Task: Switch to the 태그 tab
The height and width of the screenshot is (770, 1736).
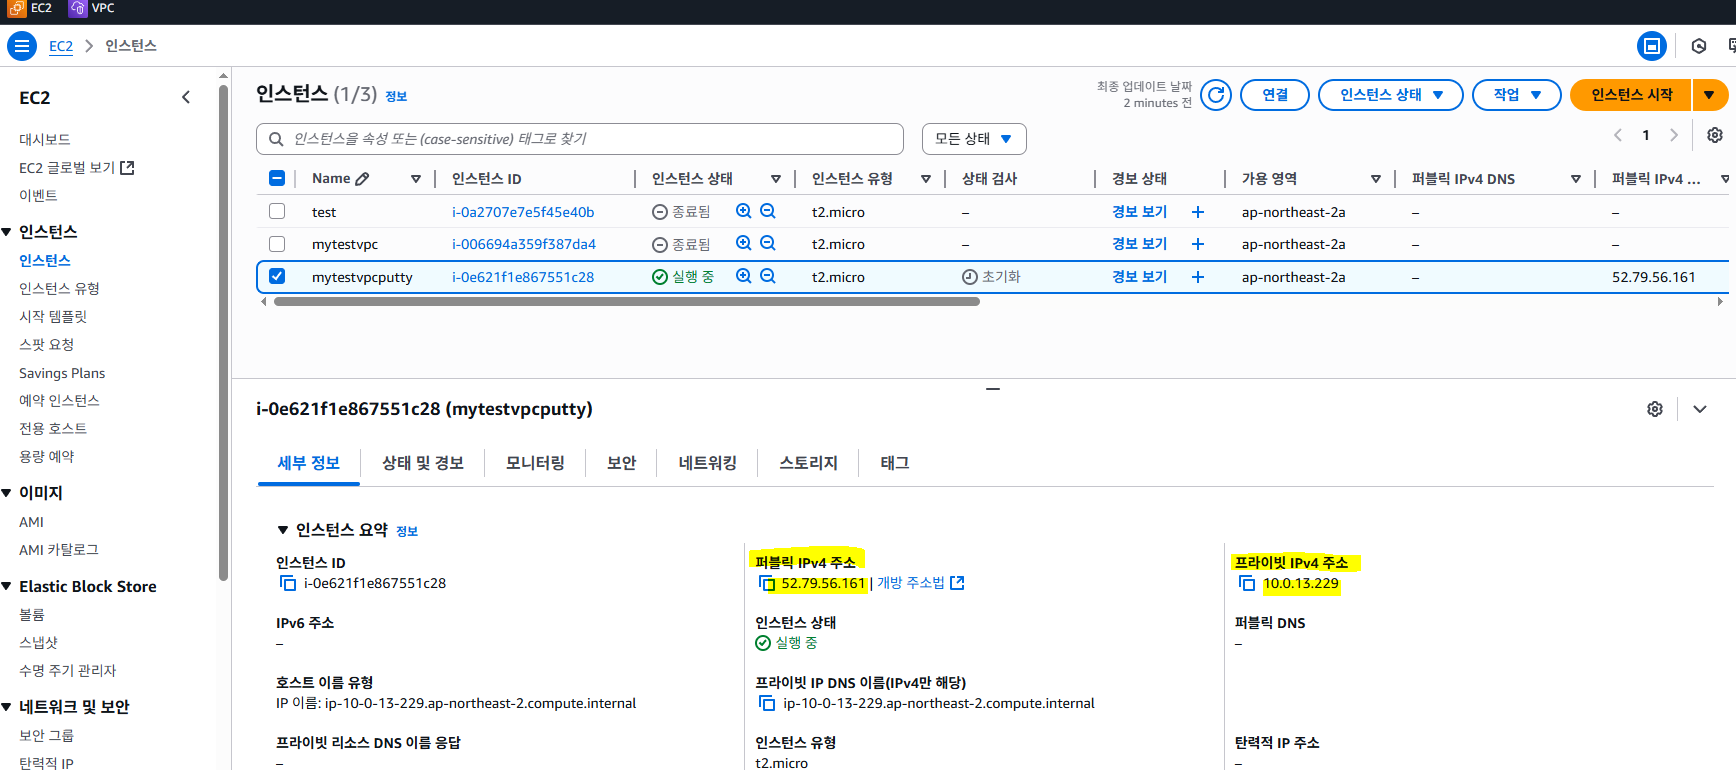Action: [x=894, y=463]
